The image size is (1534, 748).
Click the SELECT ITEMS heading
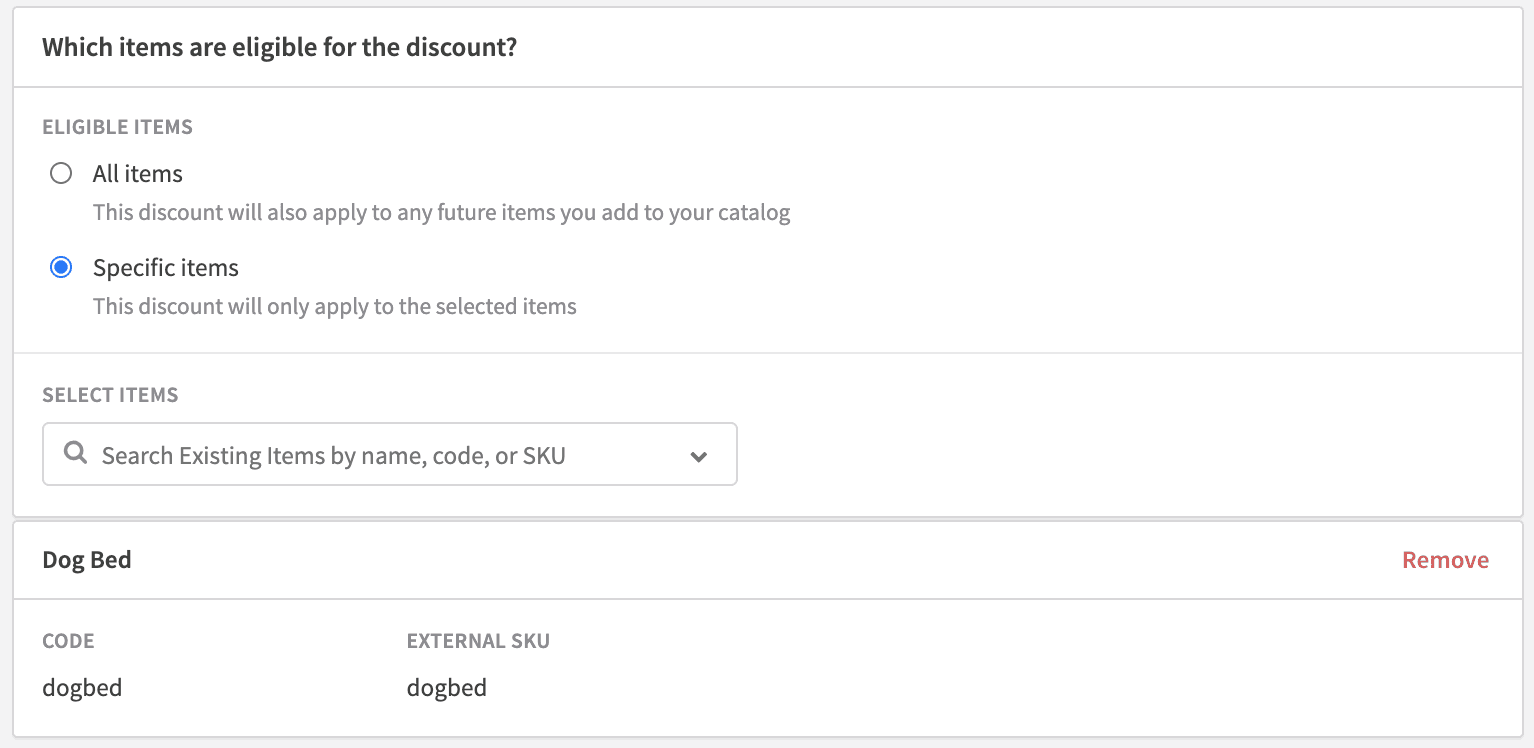click(110, 395)
